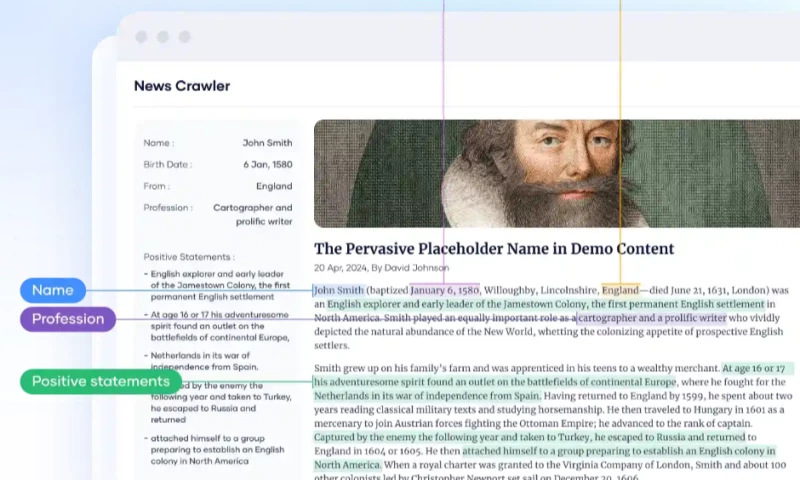Screen dimensions: 800x480
Task: Select the green Positive statements label
Action: (x=100, y=381)
